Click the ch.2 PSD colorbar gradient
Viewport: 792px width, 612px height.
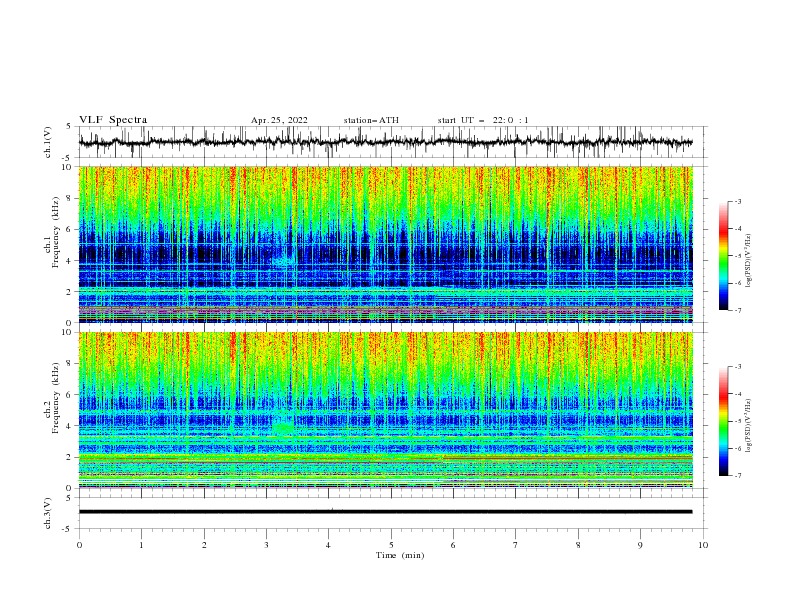(x=723, y=421)
